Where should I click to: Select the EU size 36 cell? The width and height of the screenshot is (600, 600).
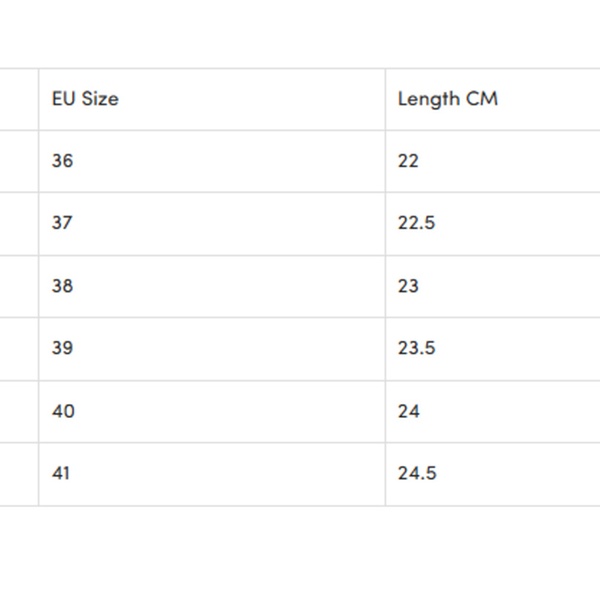[x=63, y=161]
